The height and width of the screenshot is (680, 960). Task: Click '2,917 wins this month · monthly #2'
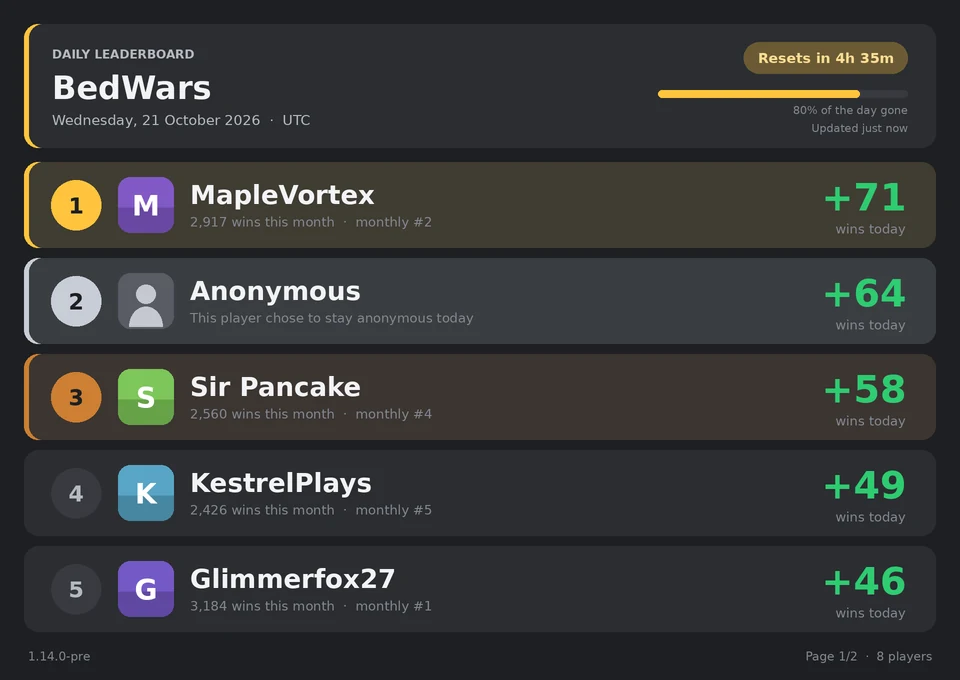coord(311,222)
